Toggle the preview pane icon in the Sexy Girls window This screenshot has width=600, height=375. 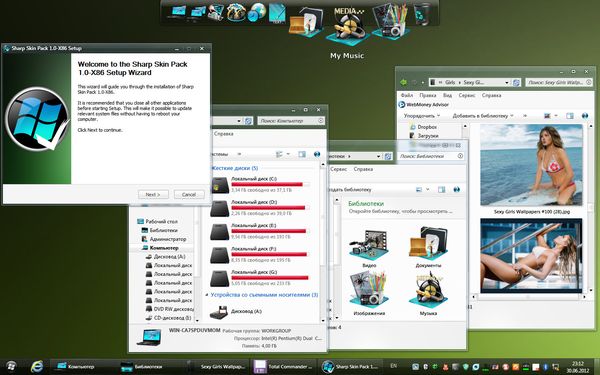click(x=569, y=116)
